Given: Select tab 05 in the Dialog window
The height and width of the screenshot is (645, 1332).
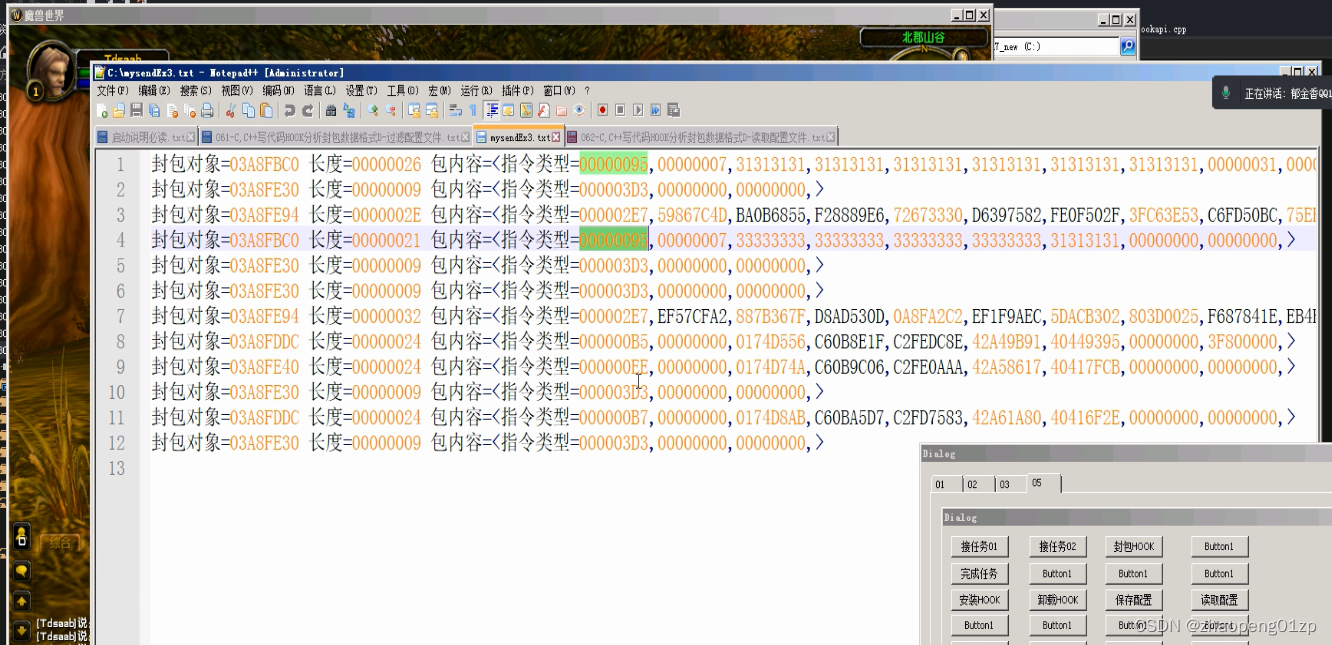Looking at the screenshot, I should click(1043, 483).
